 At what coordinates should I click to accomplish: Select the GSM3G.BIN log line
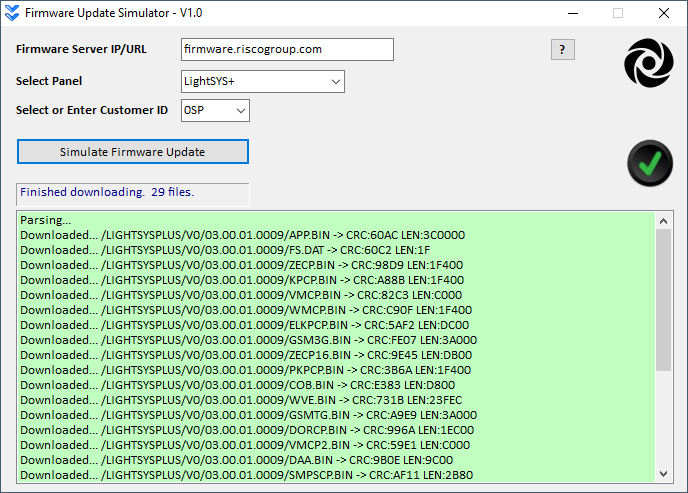248,340
